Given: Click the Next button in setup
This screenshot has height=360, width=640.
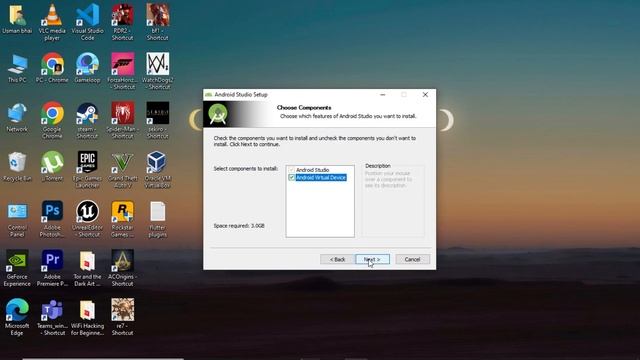Looking at the screenshot, I should click(x=372, y=259).
